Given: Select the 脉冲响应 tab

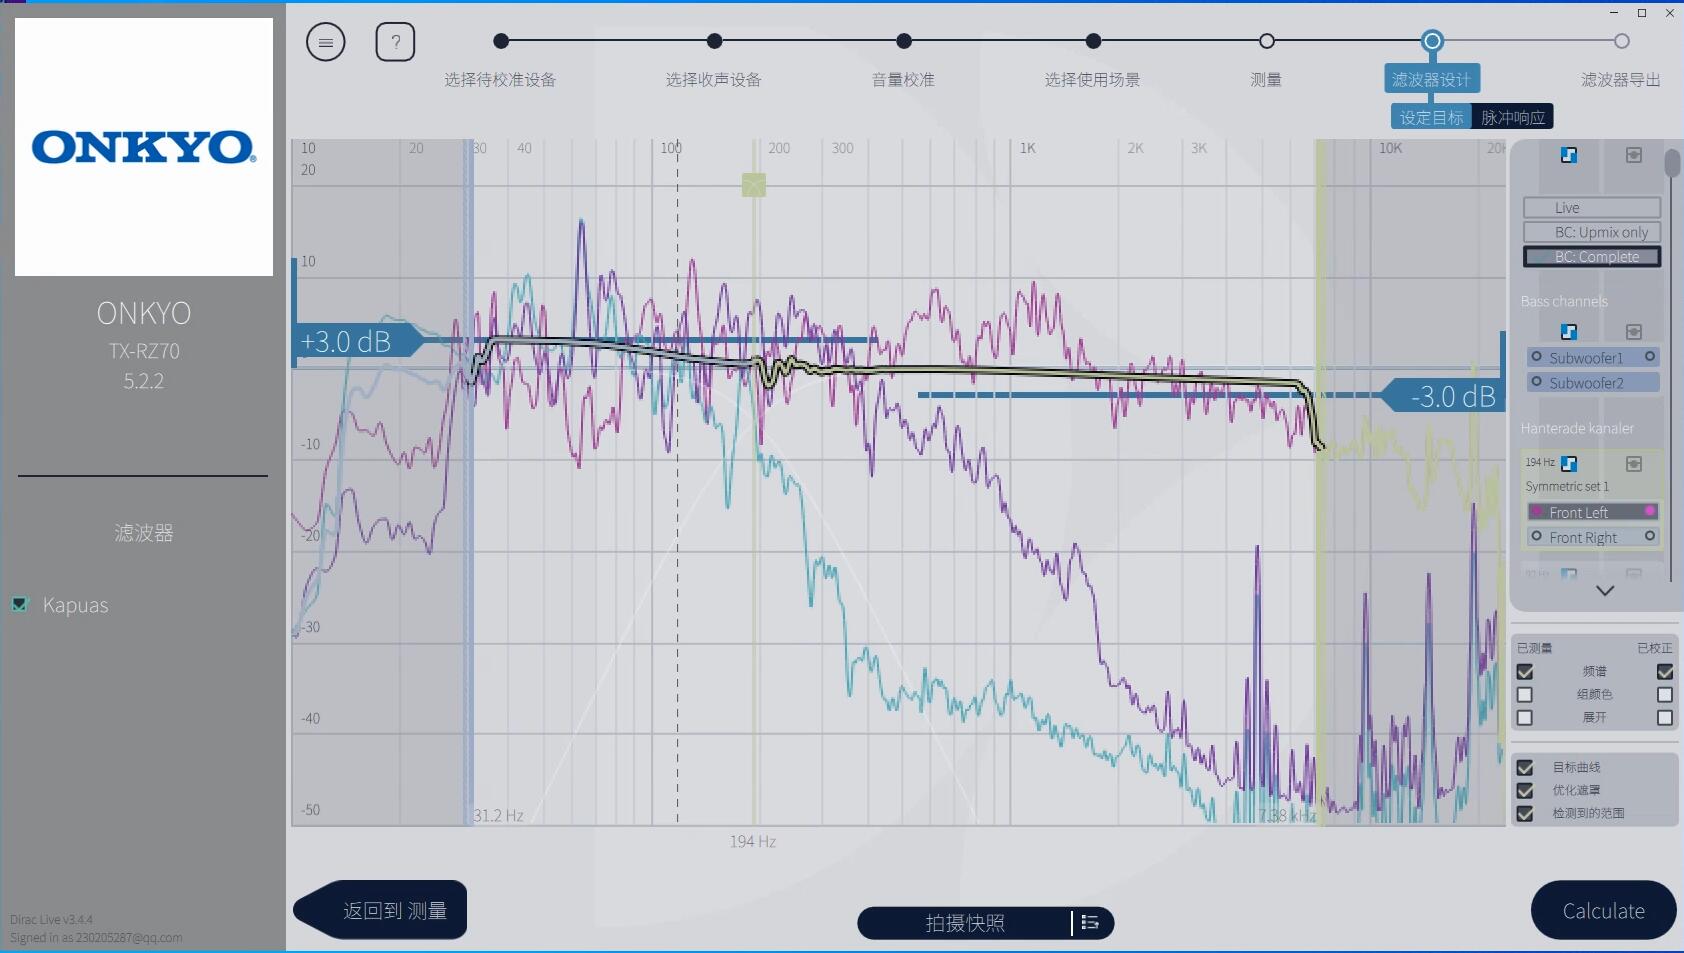Looking at the screenshot, I should pyautogui.click(x=1512, y=117).
